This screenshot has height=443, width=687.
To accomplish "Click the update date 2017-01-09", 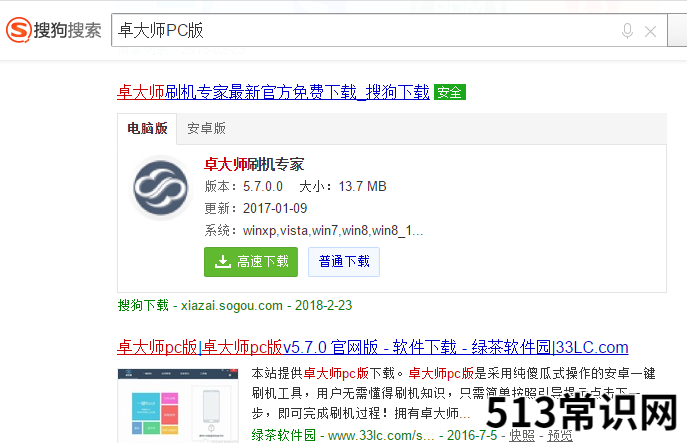I will pos(275,208).
